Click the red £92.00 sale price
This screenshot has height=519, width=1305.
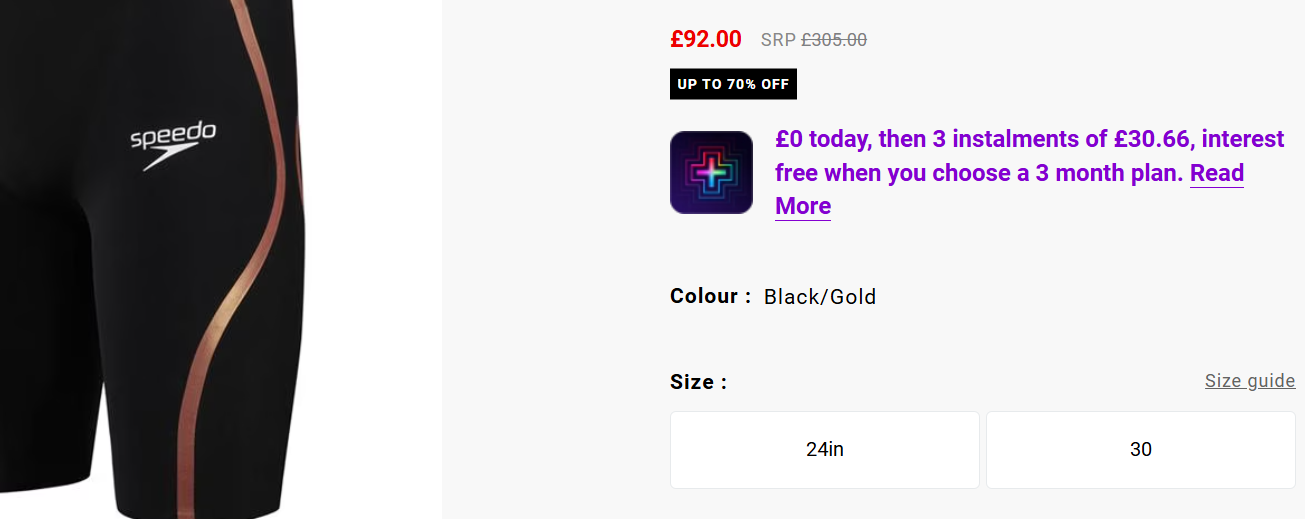[x=706, y=39]
